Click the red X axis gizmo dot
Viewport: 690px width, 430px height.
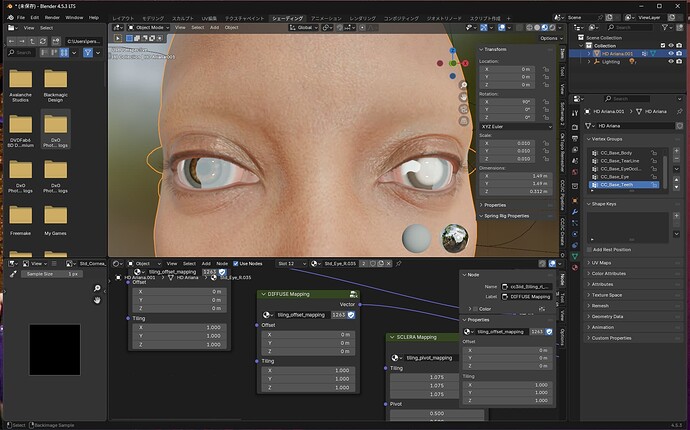point(465,63)
